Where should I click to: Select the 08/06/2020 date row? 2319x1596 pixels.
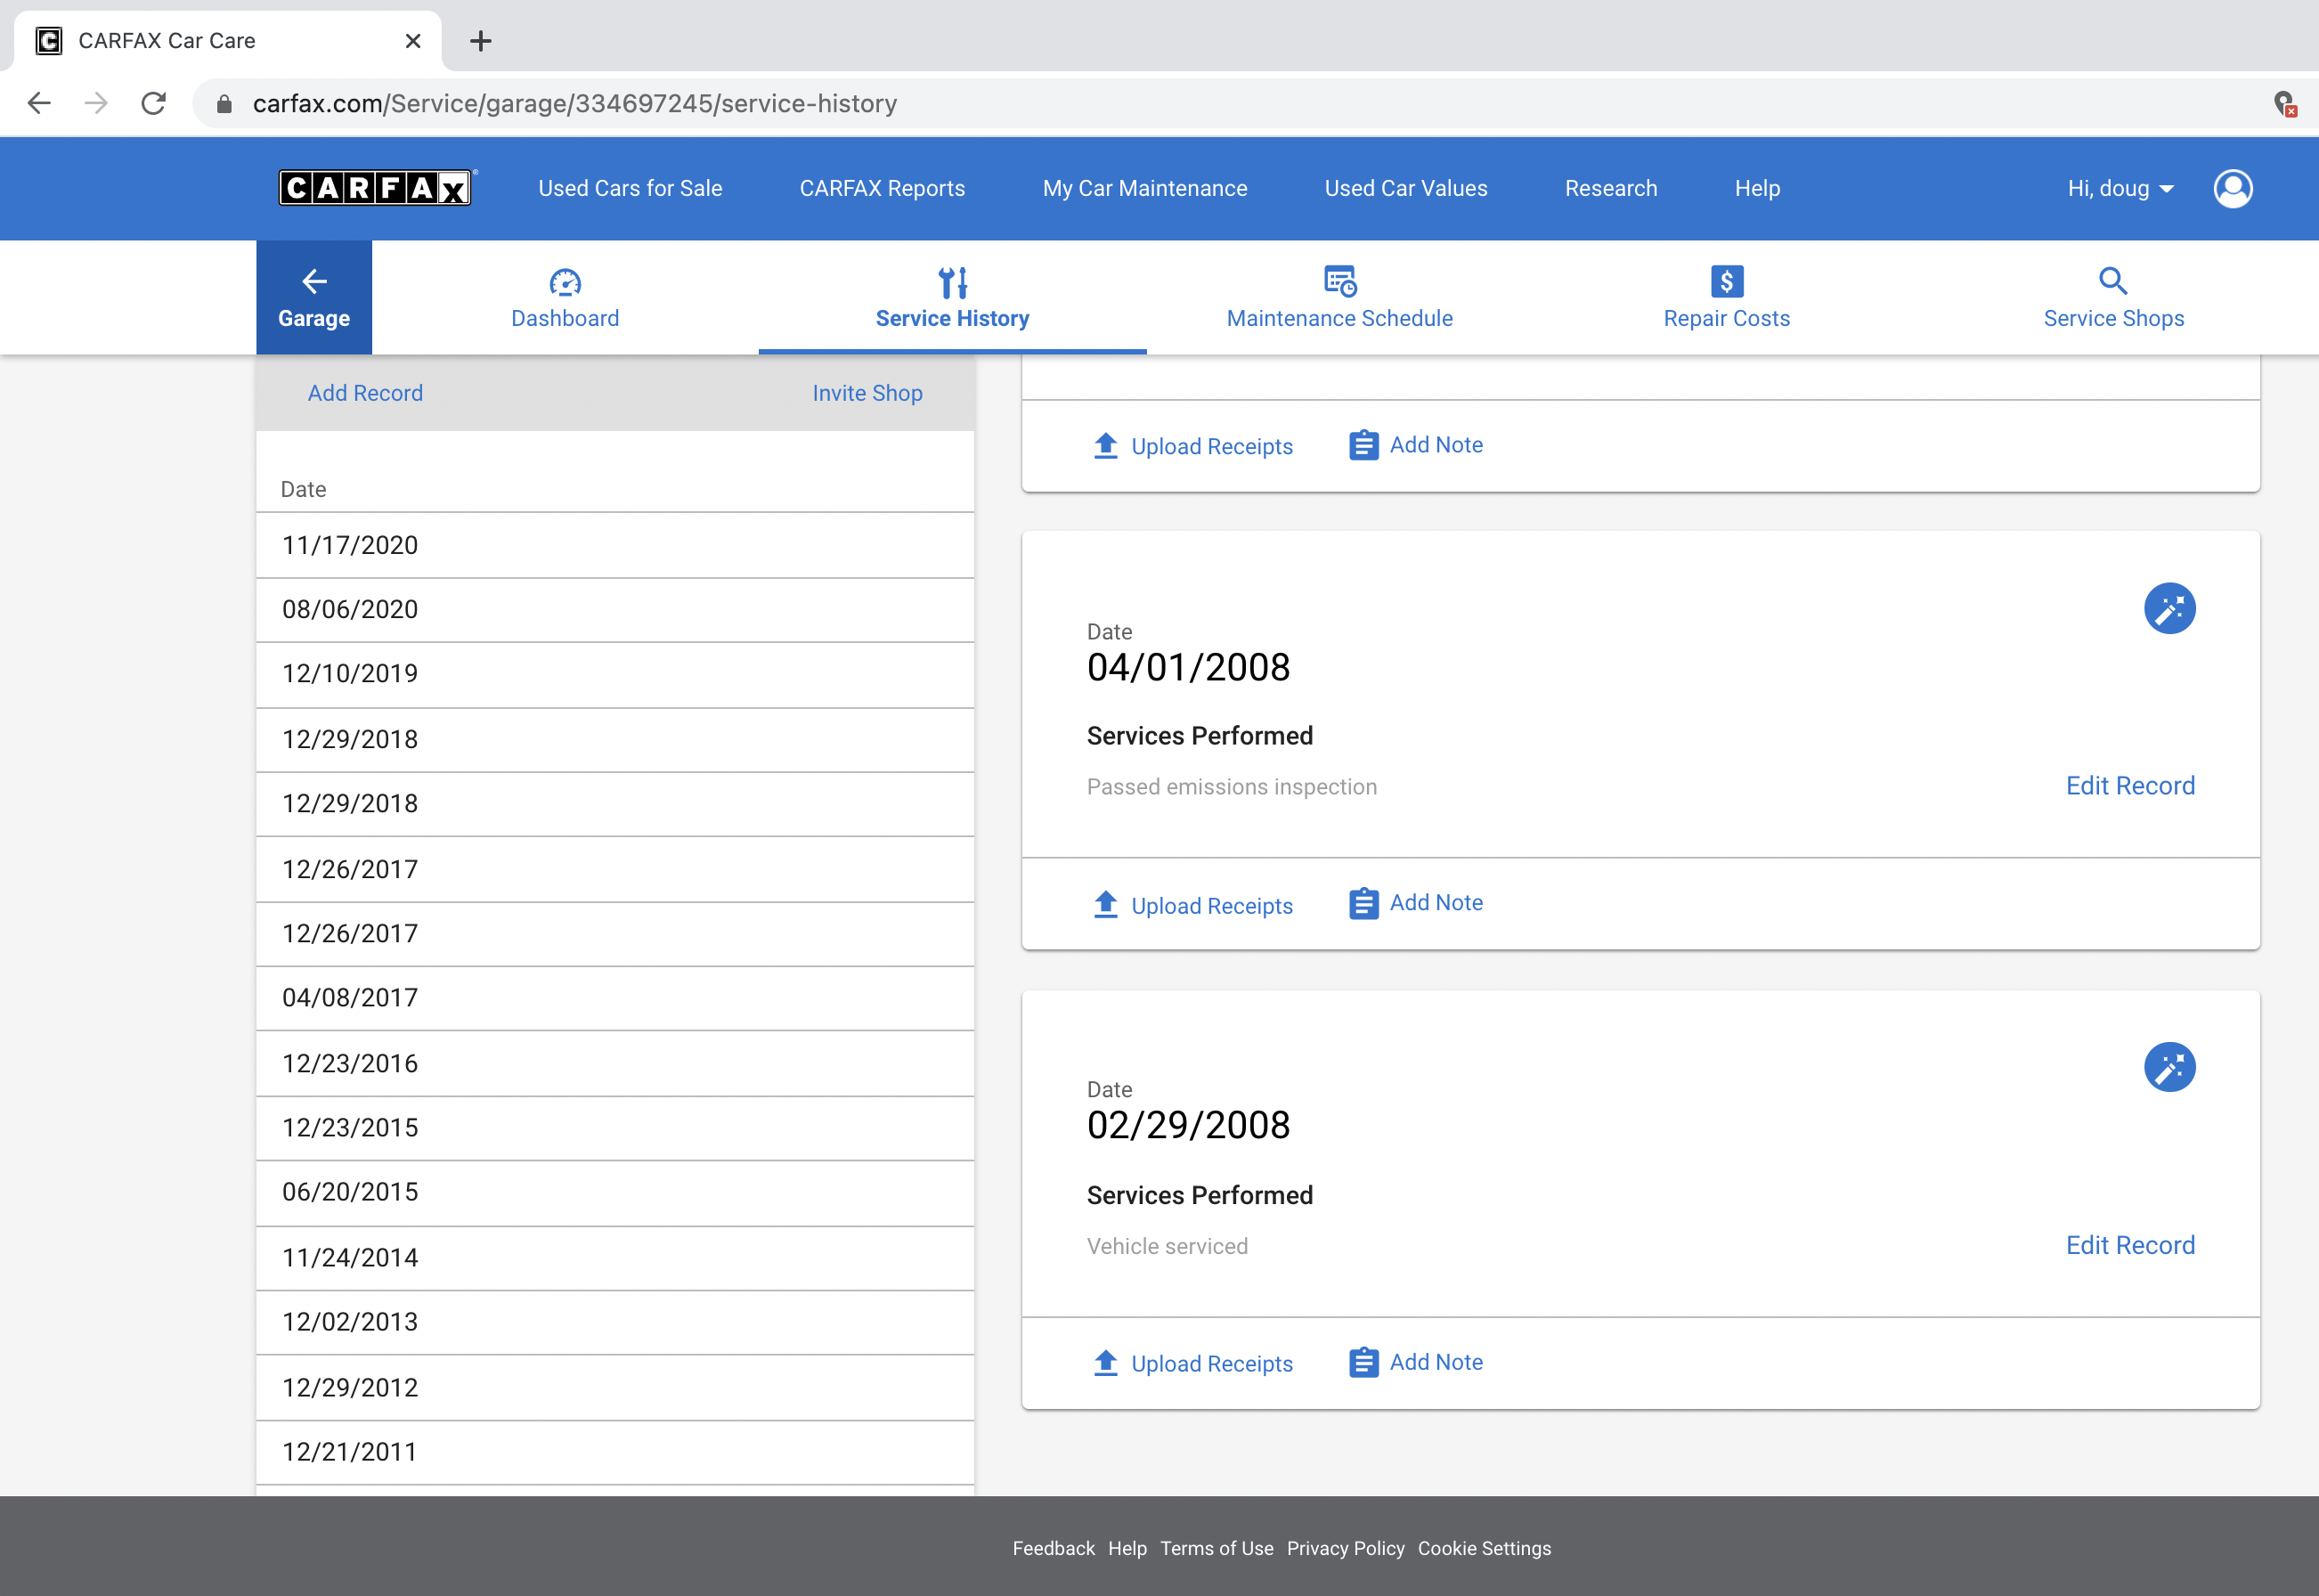pyautogui.click(x=615, y=609)
